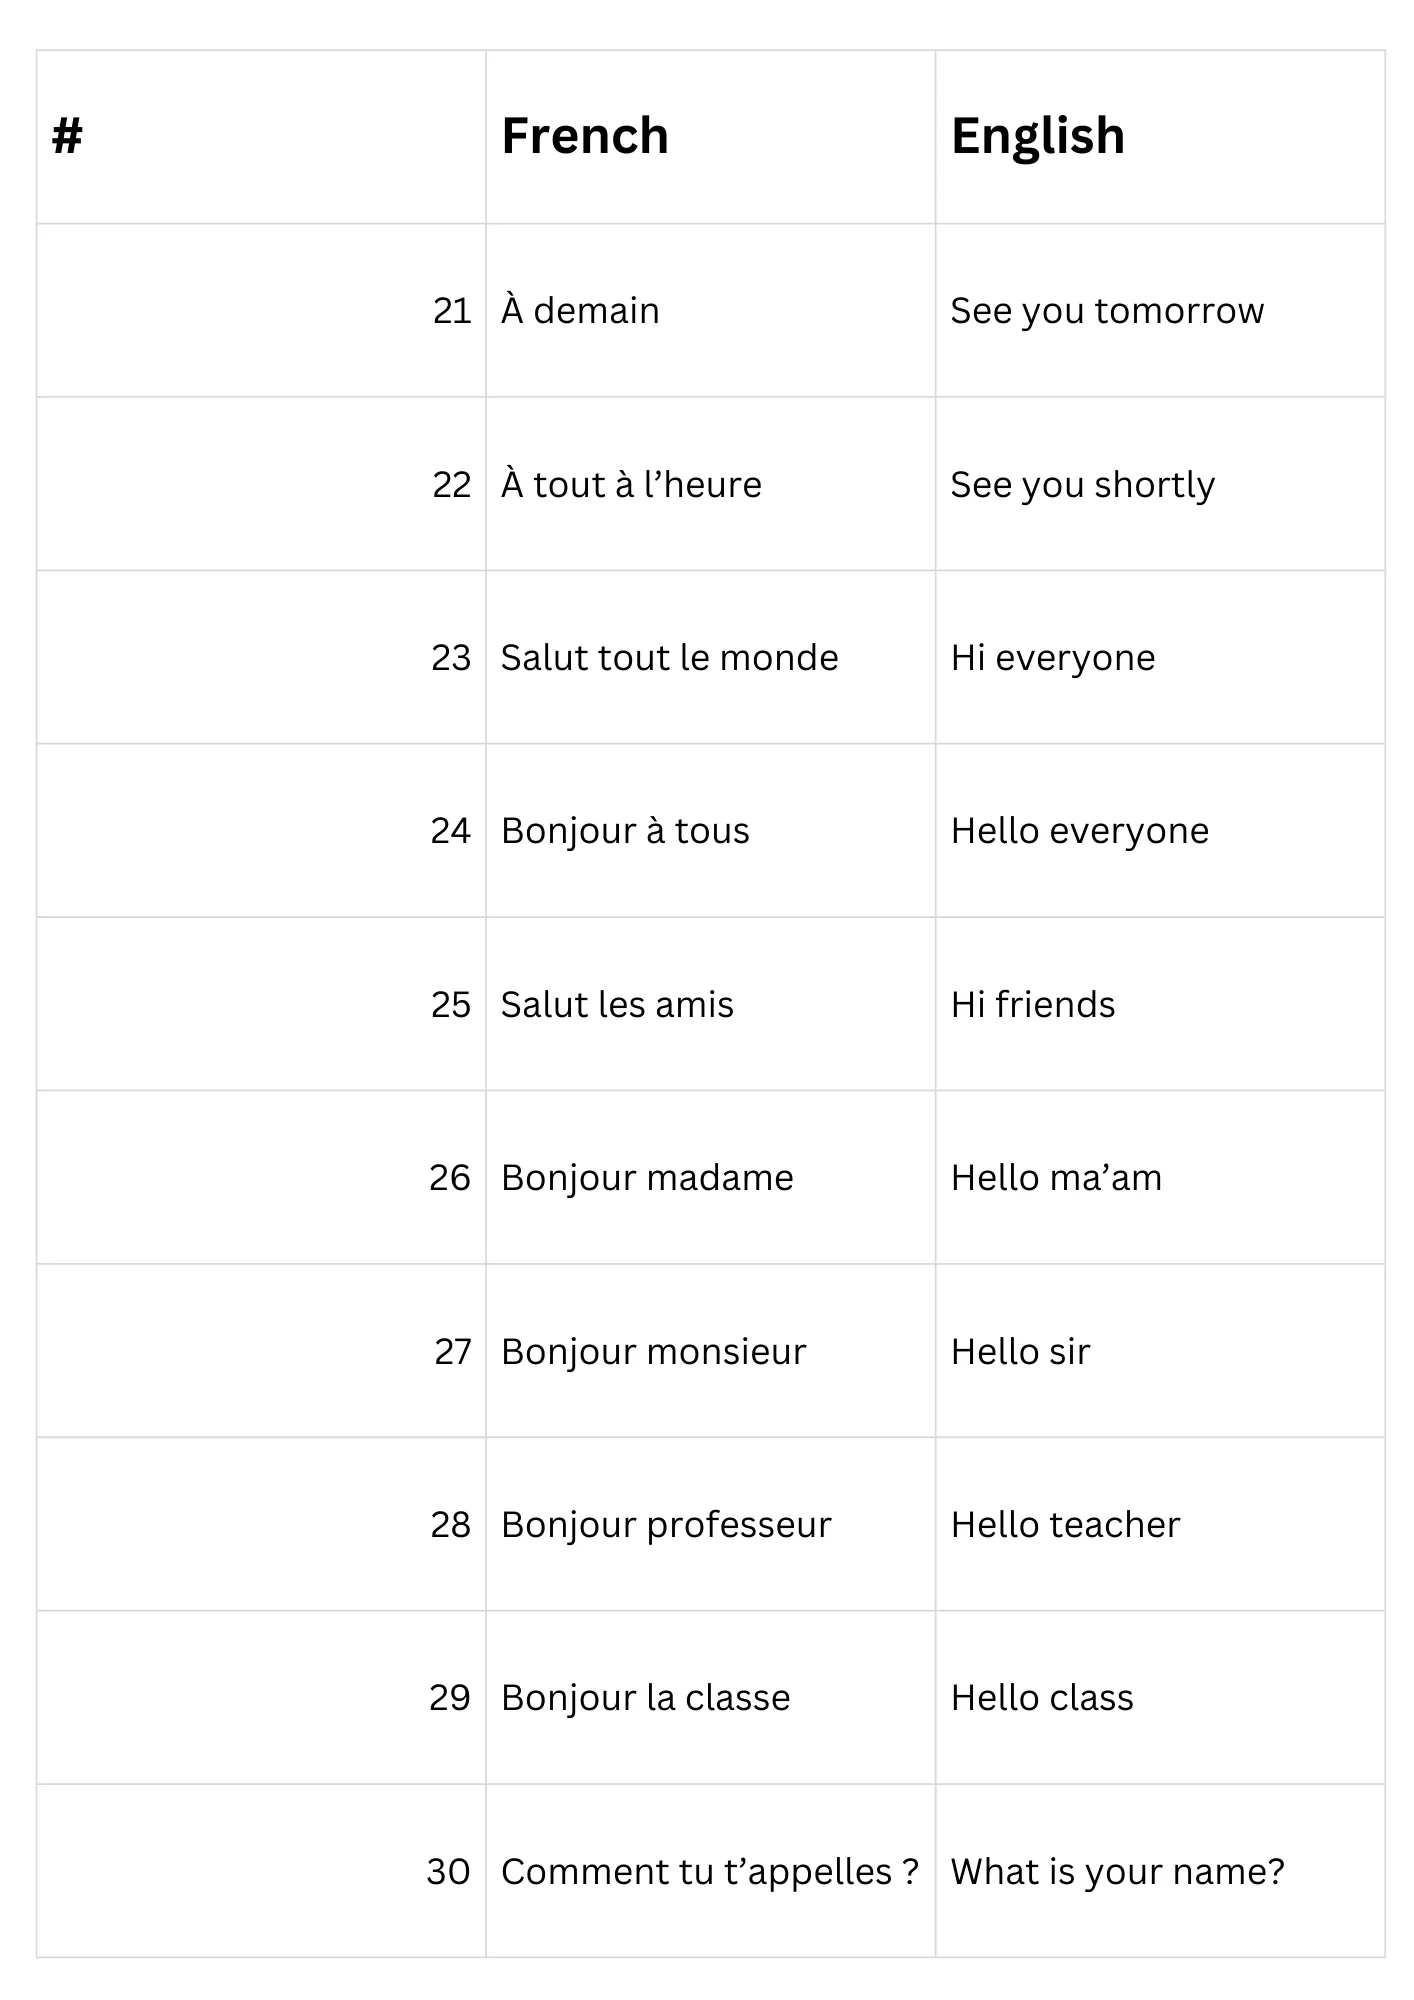Click the phrase Bonjour madame
This screenshot has height=2000, width=1414.
click(x=647, y=1178)
